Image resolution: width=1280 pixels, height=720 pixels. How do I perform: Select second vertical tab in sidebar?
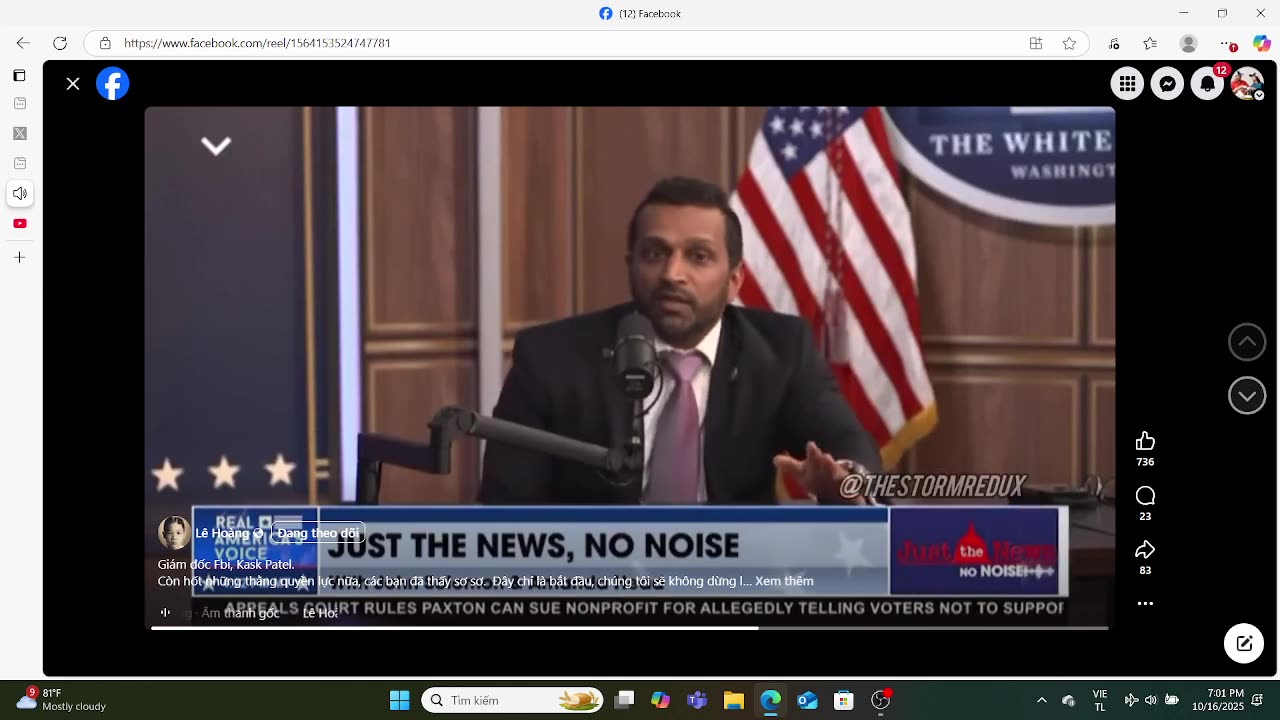19,133
